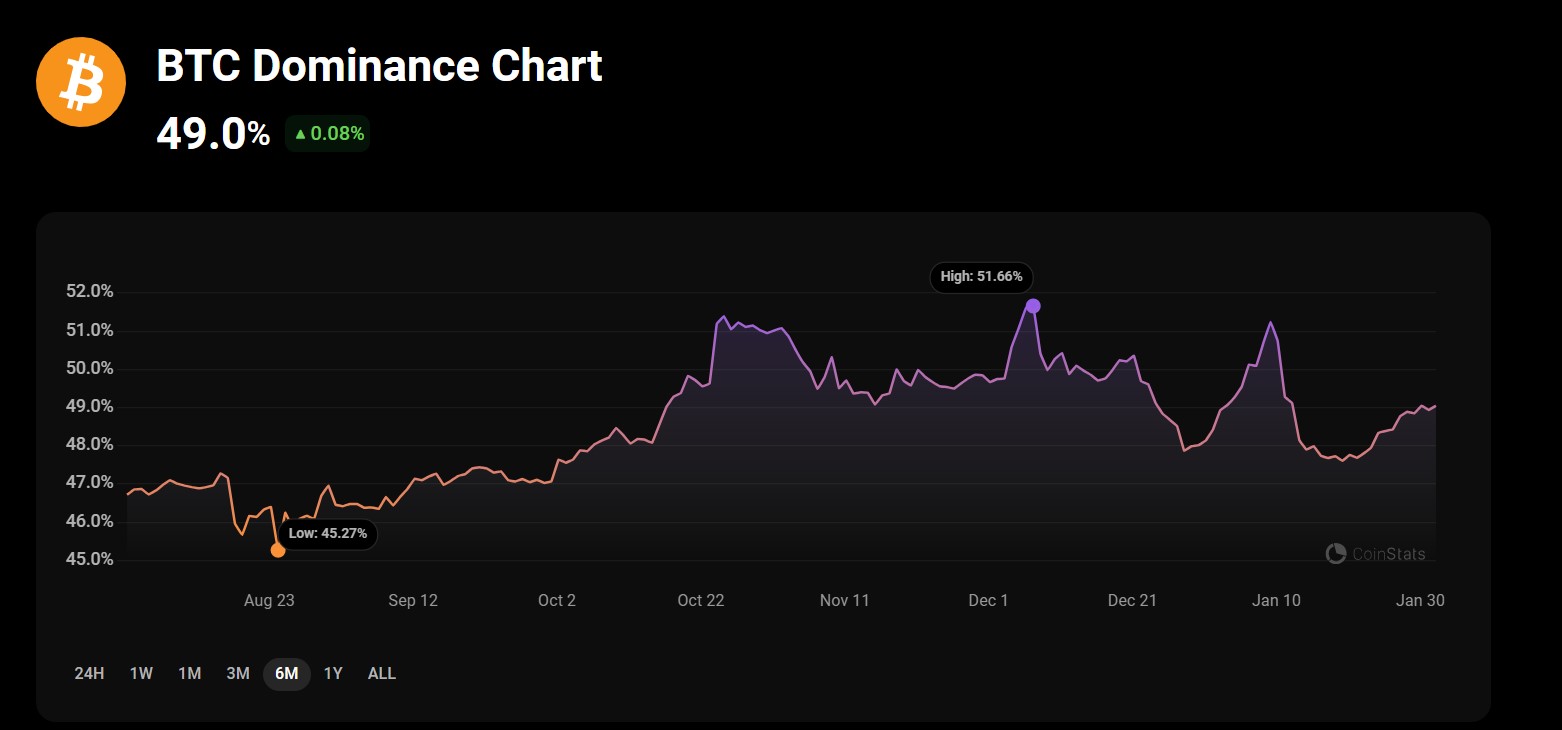Click the active 6M range button
1562x730 pixels.
tap(287, 674)
